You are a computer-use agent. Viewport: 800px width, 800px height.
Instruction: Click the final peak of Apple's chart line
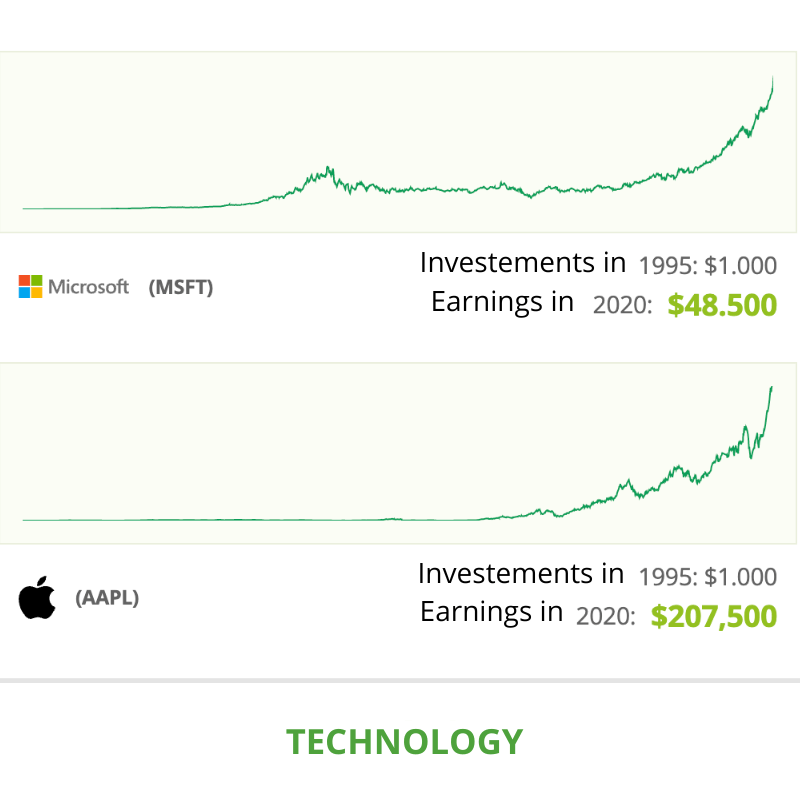pos(771,388)
